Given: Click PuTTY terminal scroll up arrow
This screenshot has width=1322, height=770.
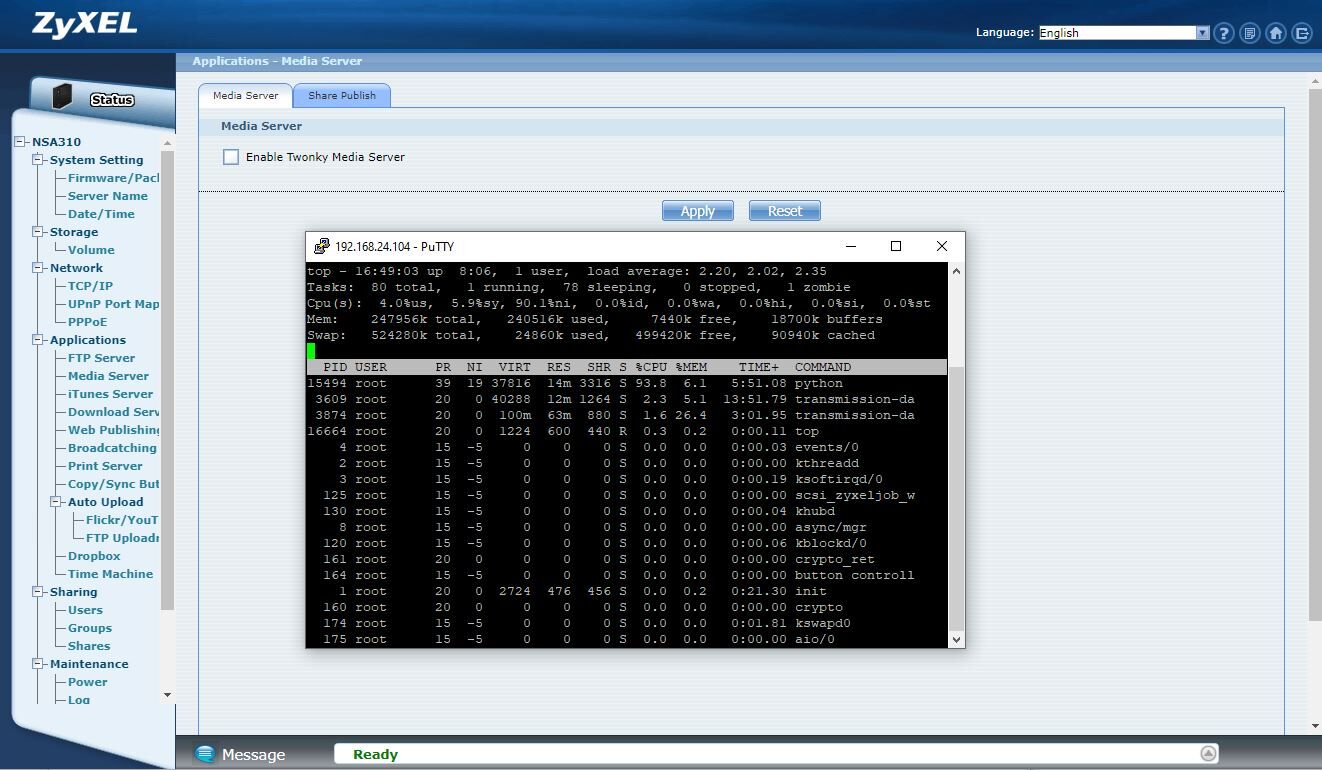Looking at the screenshot, I should (x=956, y=271).
